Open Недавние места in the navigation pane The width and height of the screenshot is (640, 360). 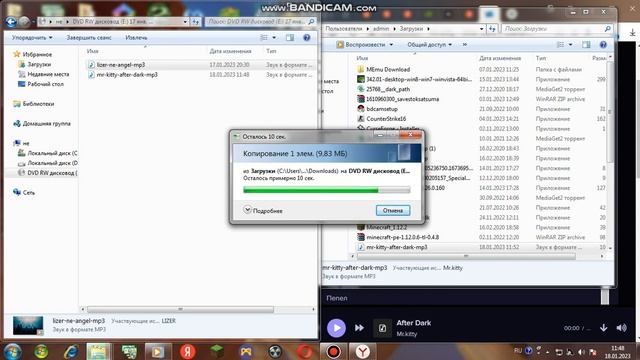(x=48, y=74)
